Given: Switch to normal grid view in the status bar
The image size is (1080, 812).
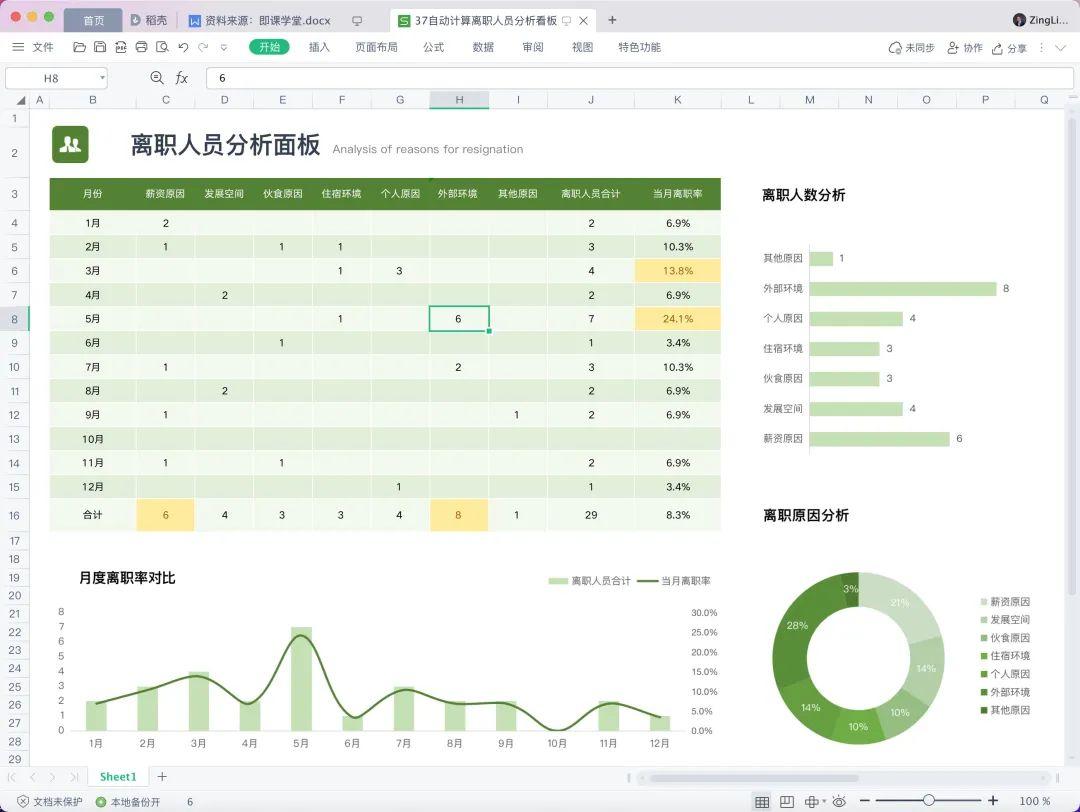Looking at the screenshot, I should 762,801.
